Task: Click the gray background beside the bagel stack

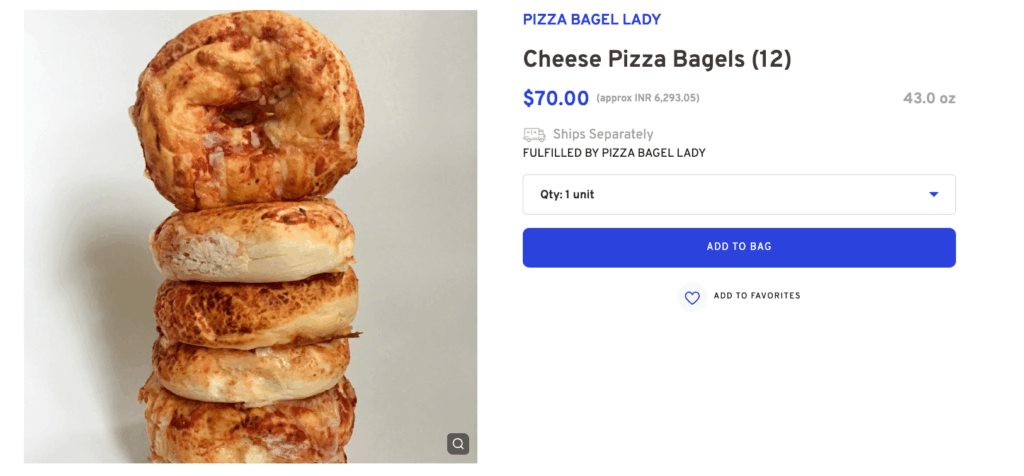Action: [x=420, y=250]
